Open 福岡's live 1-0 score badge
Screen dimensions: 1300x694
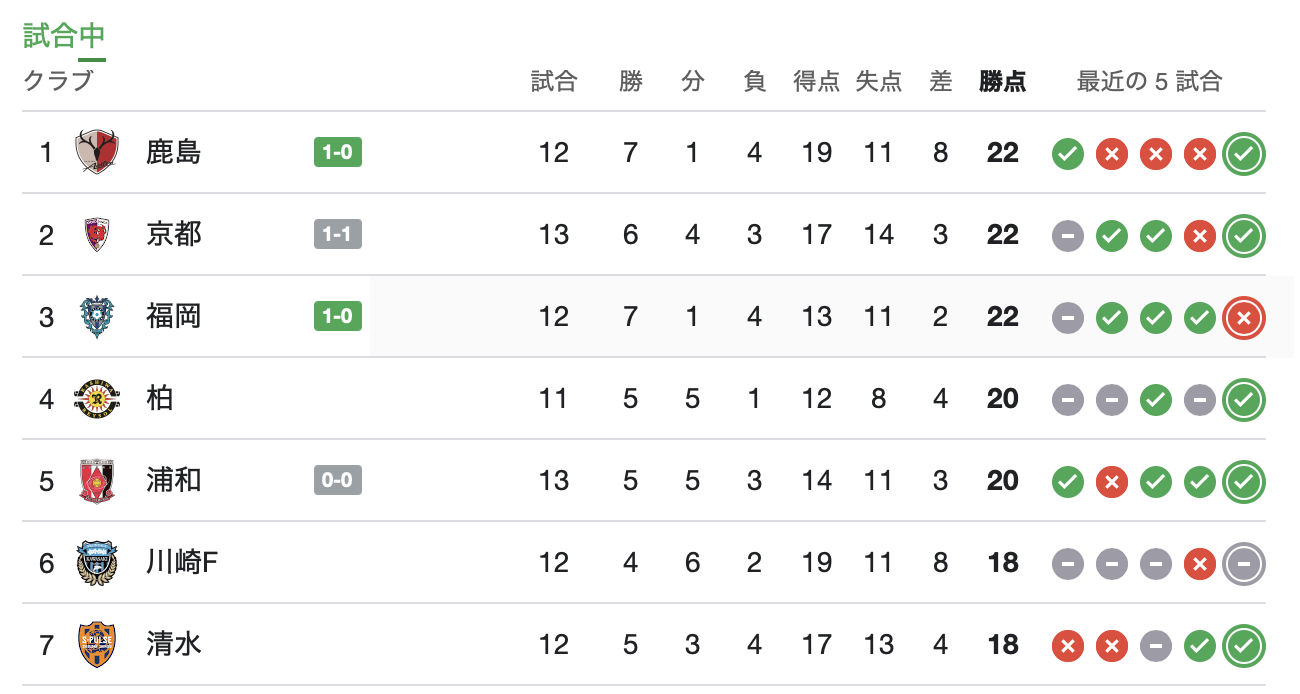pos(337,316)
